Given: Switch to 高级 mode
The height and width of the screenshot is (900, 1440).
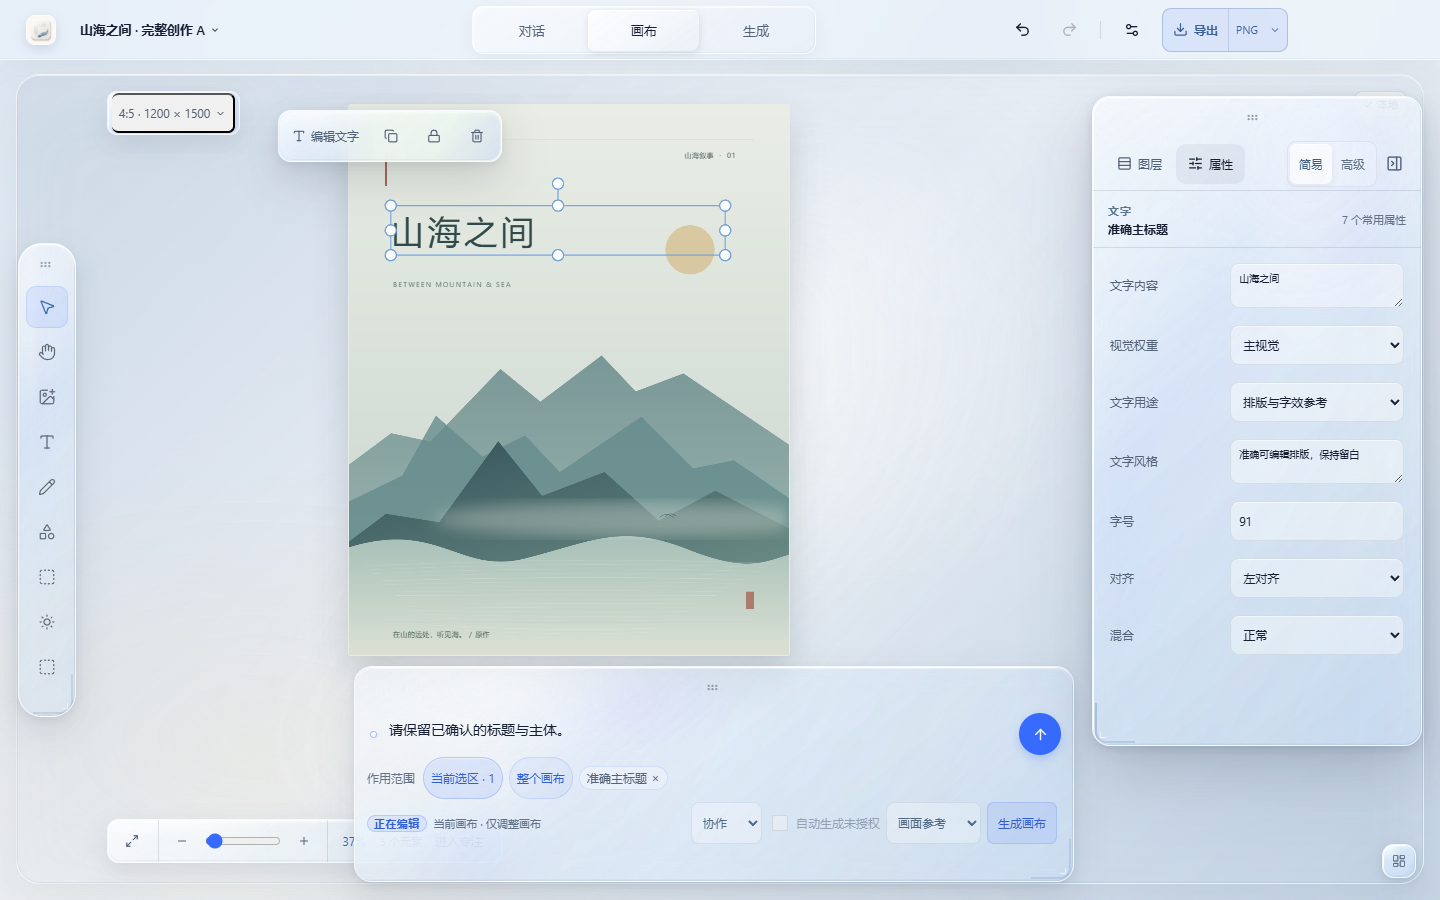Looking at the screenshot, I should [1353, 164].
